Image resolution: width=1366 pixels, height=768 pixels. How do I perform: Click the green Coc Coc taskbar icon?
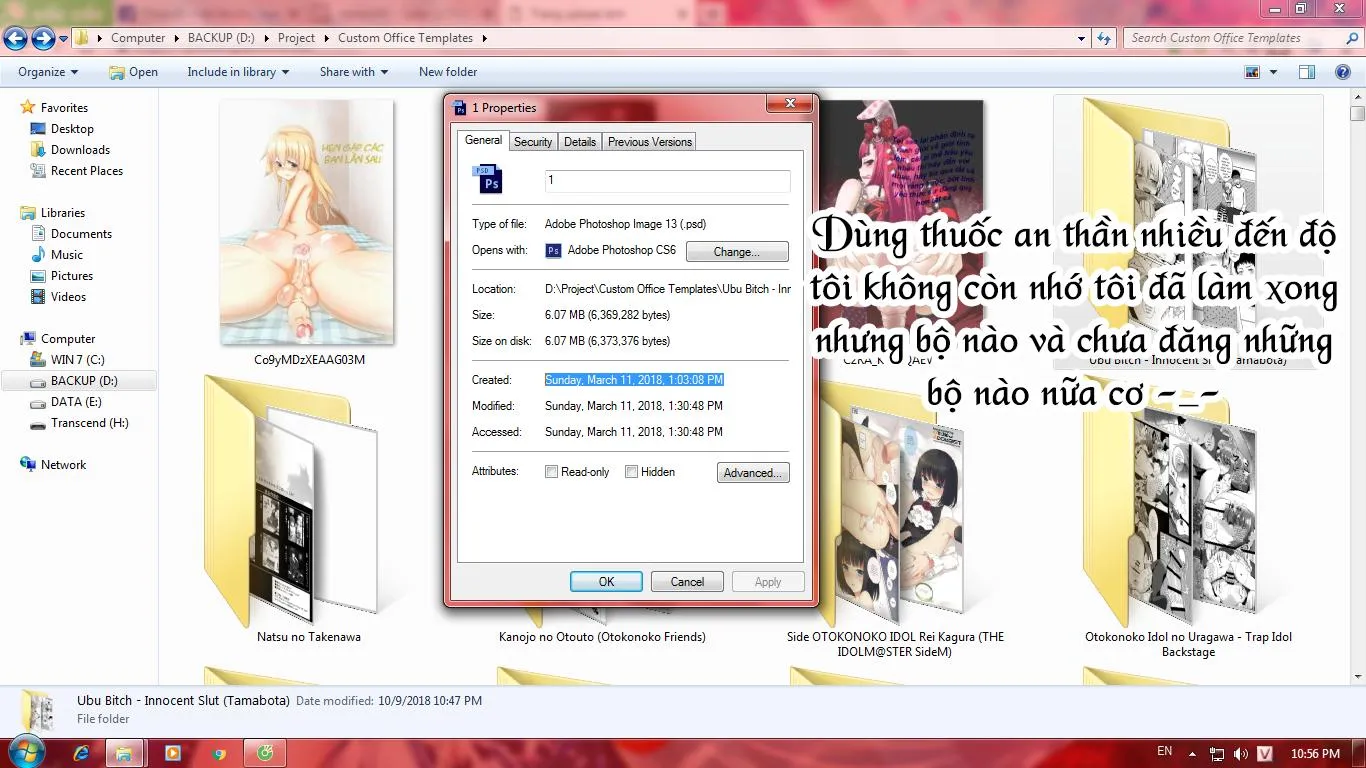pyautogui.click(x=265, y=753)
